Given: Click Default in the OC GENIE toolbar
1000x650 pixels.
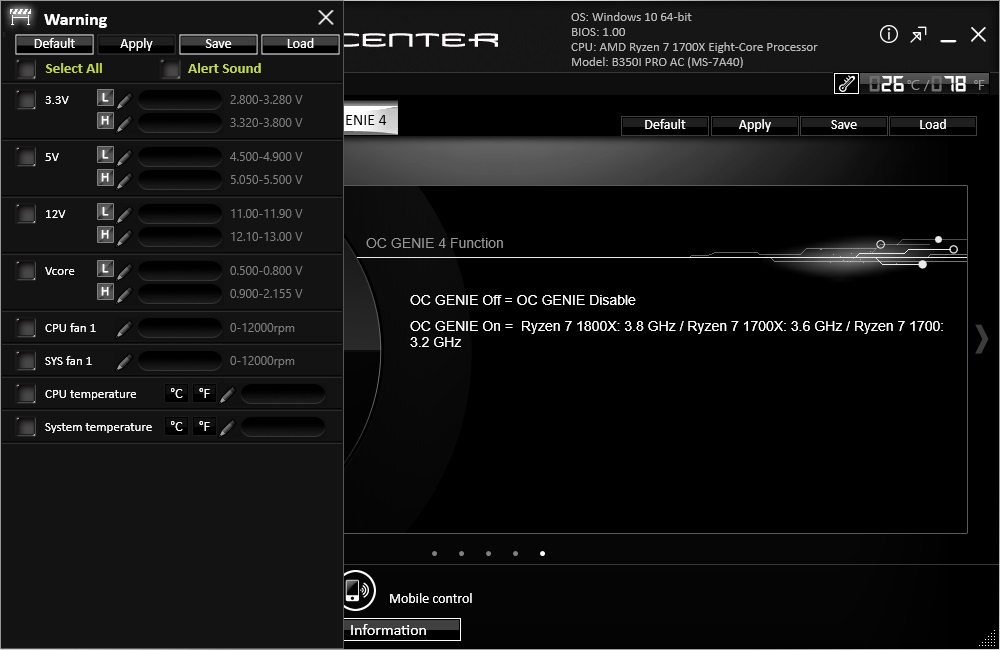Looking at the screenshot, I should click(x=665, y=125).
